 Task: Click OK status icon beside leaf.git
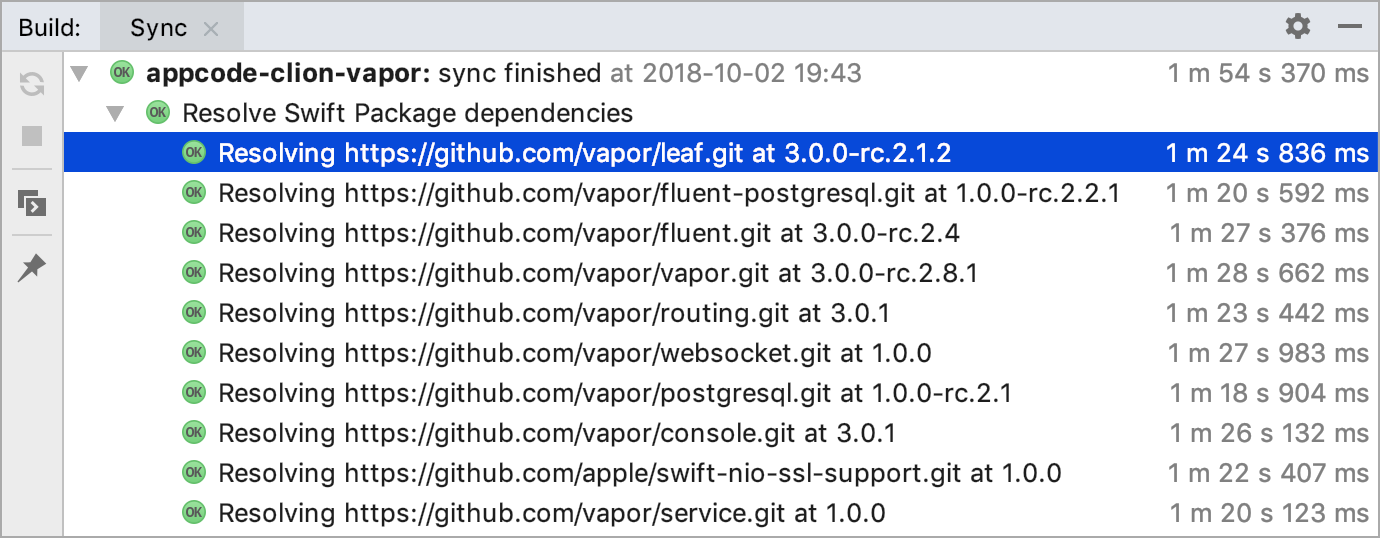[194, 152]
